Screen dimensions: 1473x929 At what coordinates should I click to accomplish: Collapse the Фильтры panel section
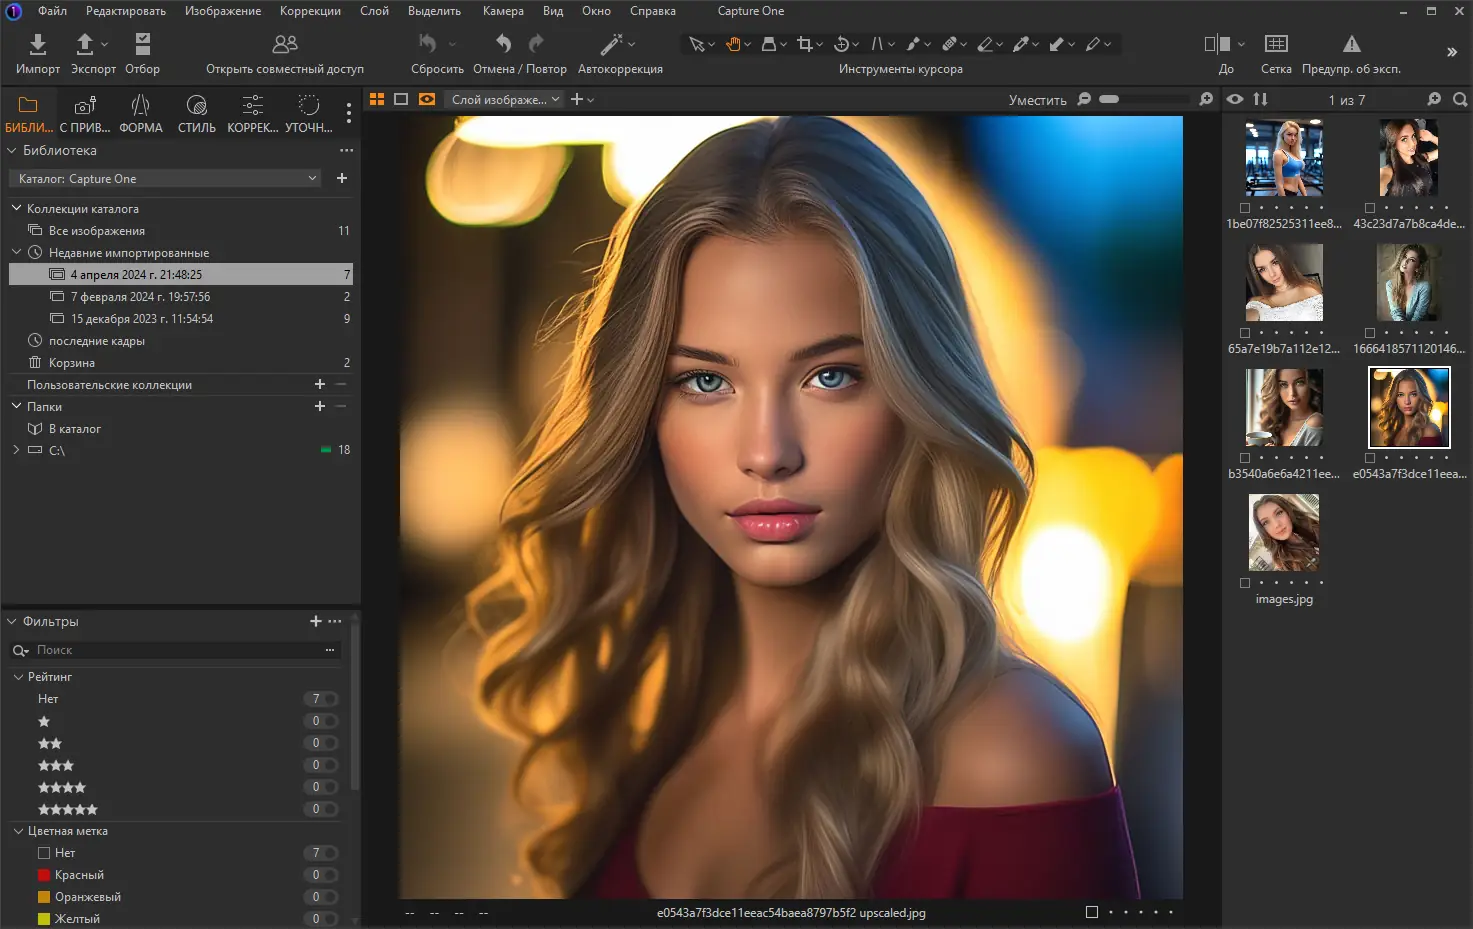coord(13,621)
